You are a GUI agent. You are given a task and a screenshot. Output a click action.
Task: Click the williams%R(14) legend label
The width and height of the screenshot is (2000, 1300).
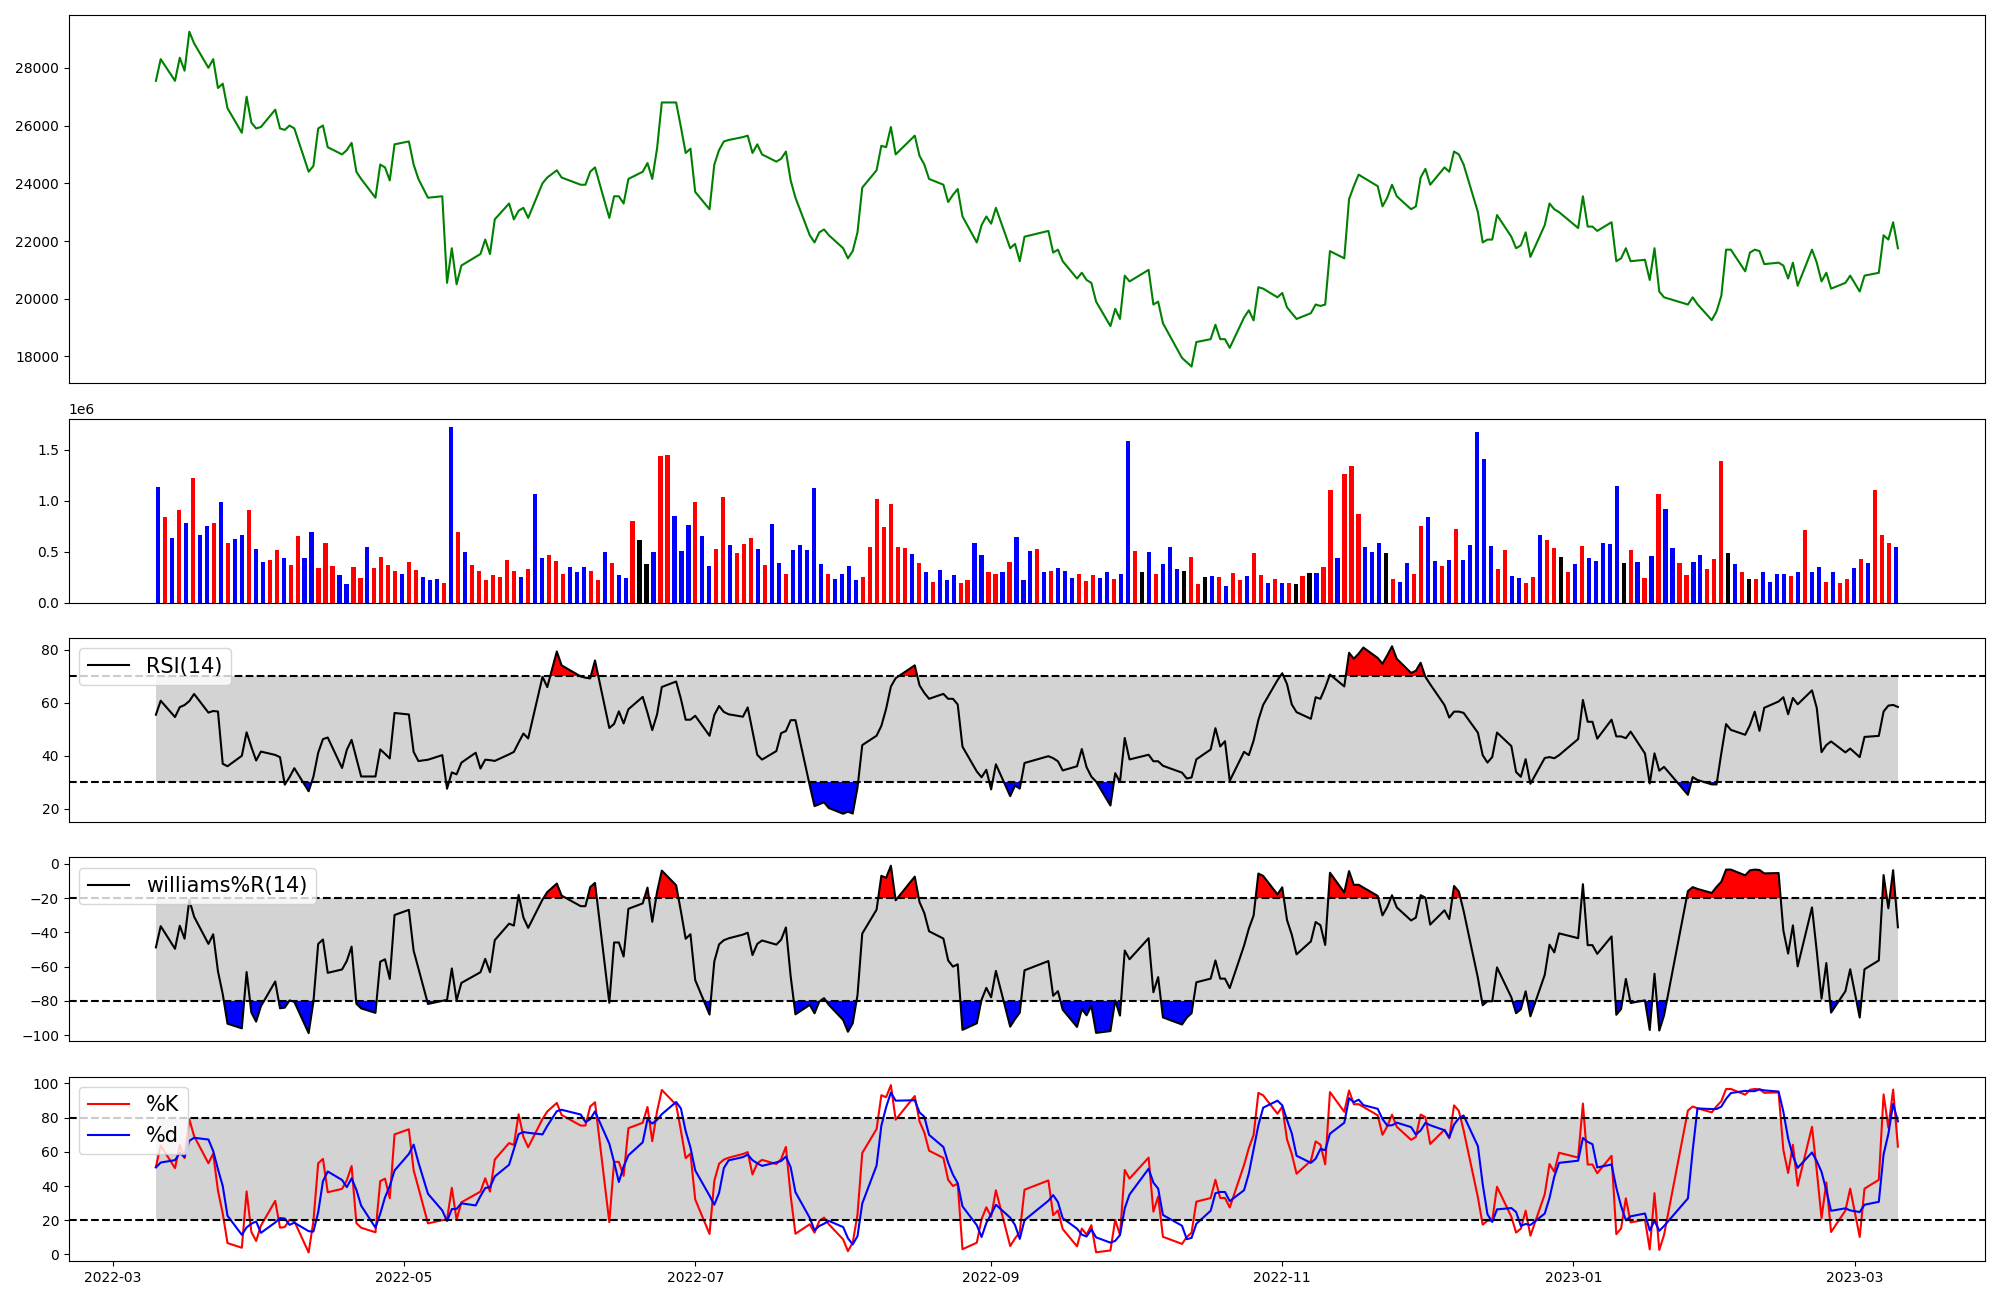[226, 885]
